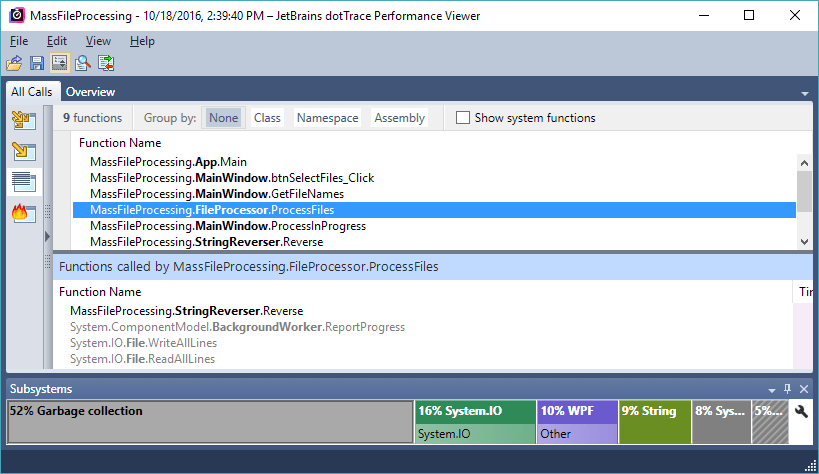Click the called functions panel header
The image size is (819, 474).
pos(434,267)
